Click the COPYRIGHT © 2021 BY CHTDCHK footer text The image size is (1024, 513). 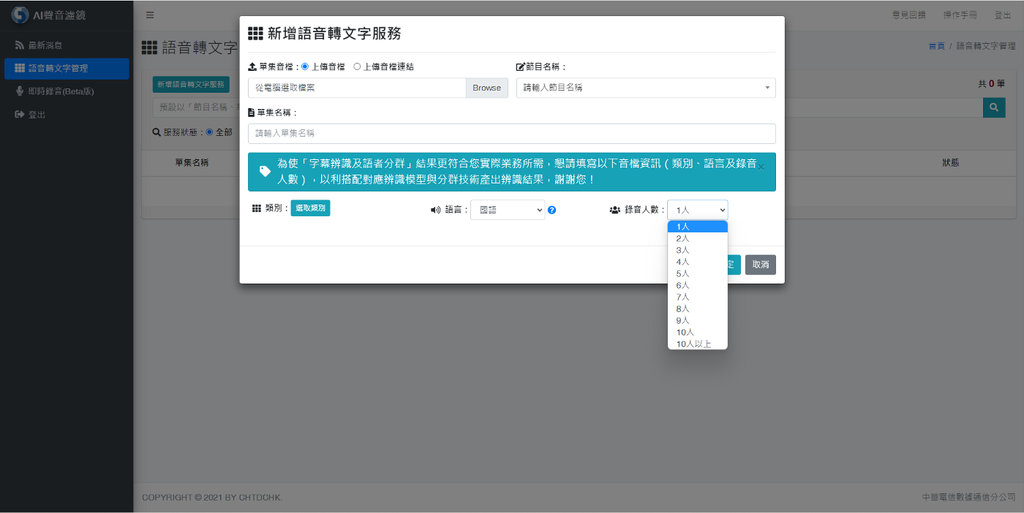(212, 497)
